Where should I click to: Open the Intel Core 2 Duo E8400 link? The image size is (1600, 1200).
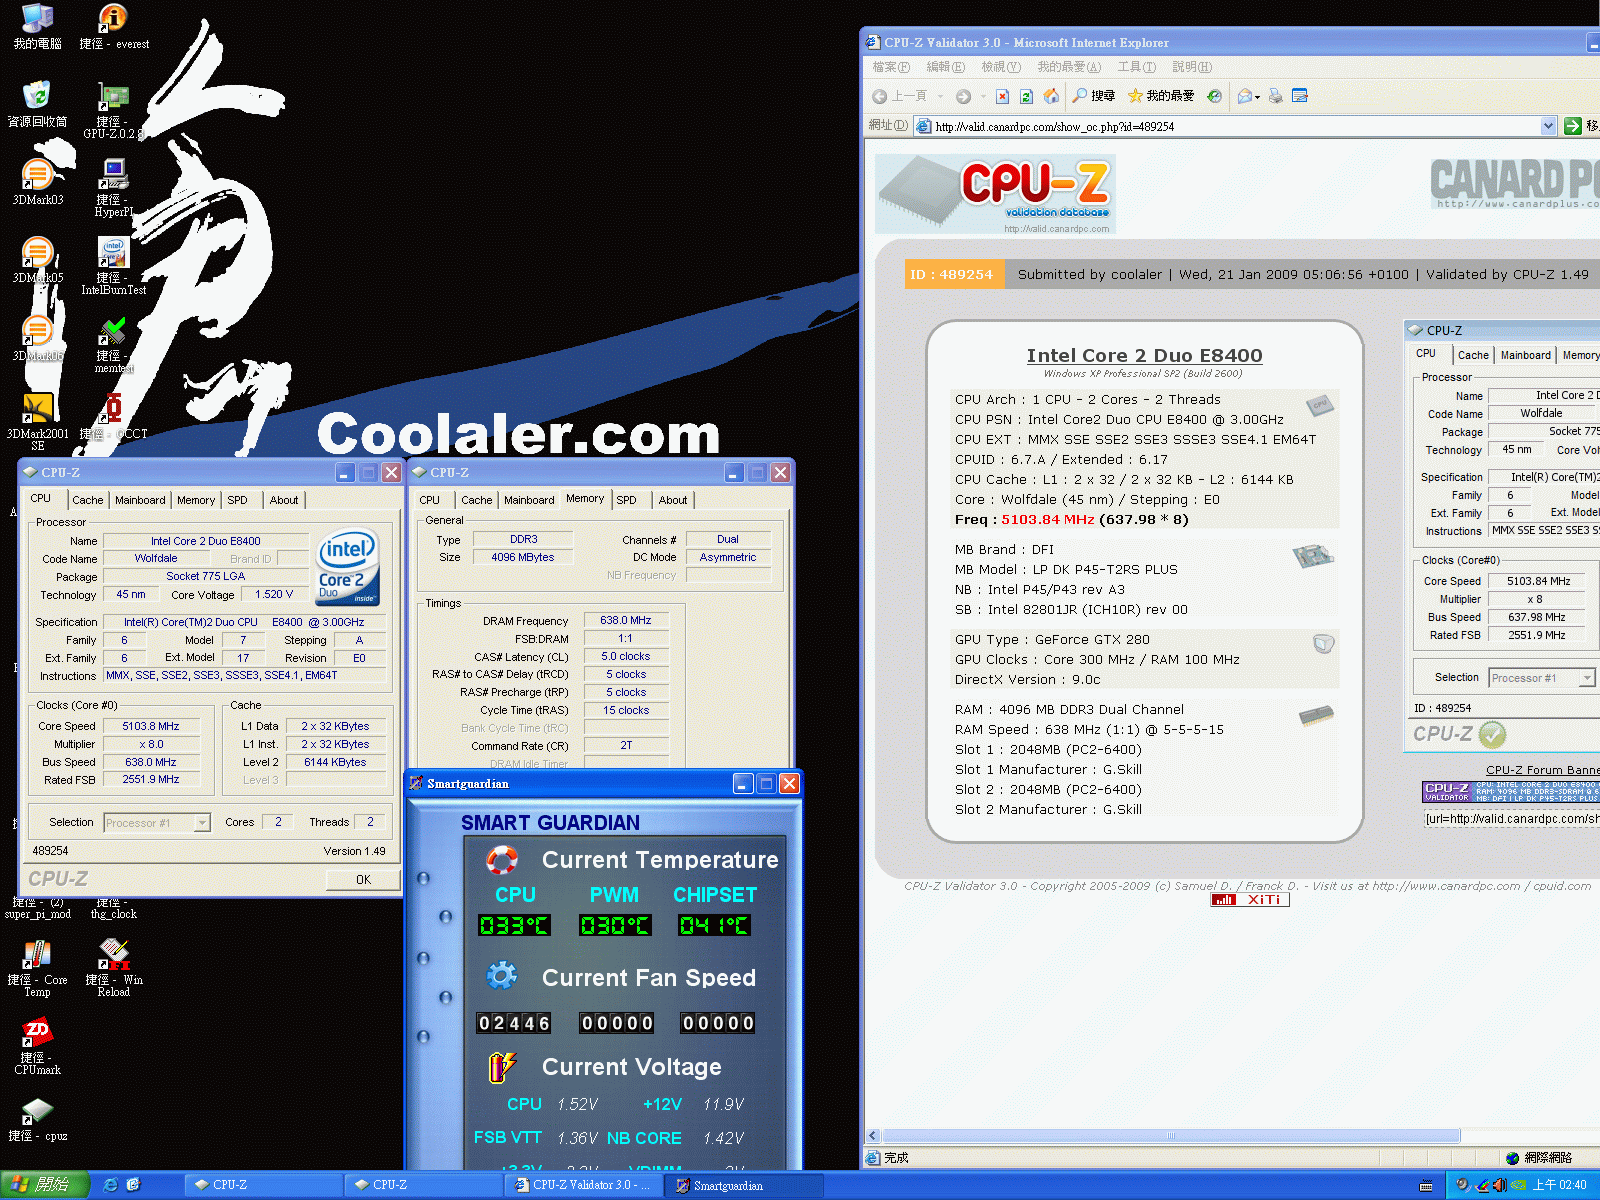(1144, 355)
